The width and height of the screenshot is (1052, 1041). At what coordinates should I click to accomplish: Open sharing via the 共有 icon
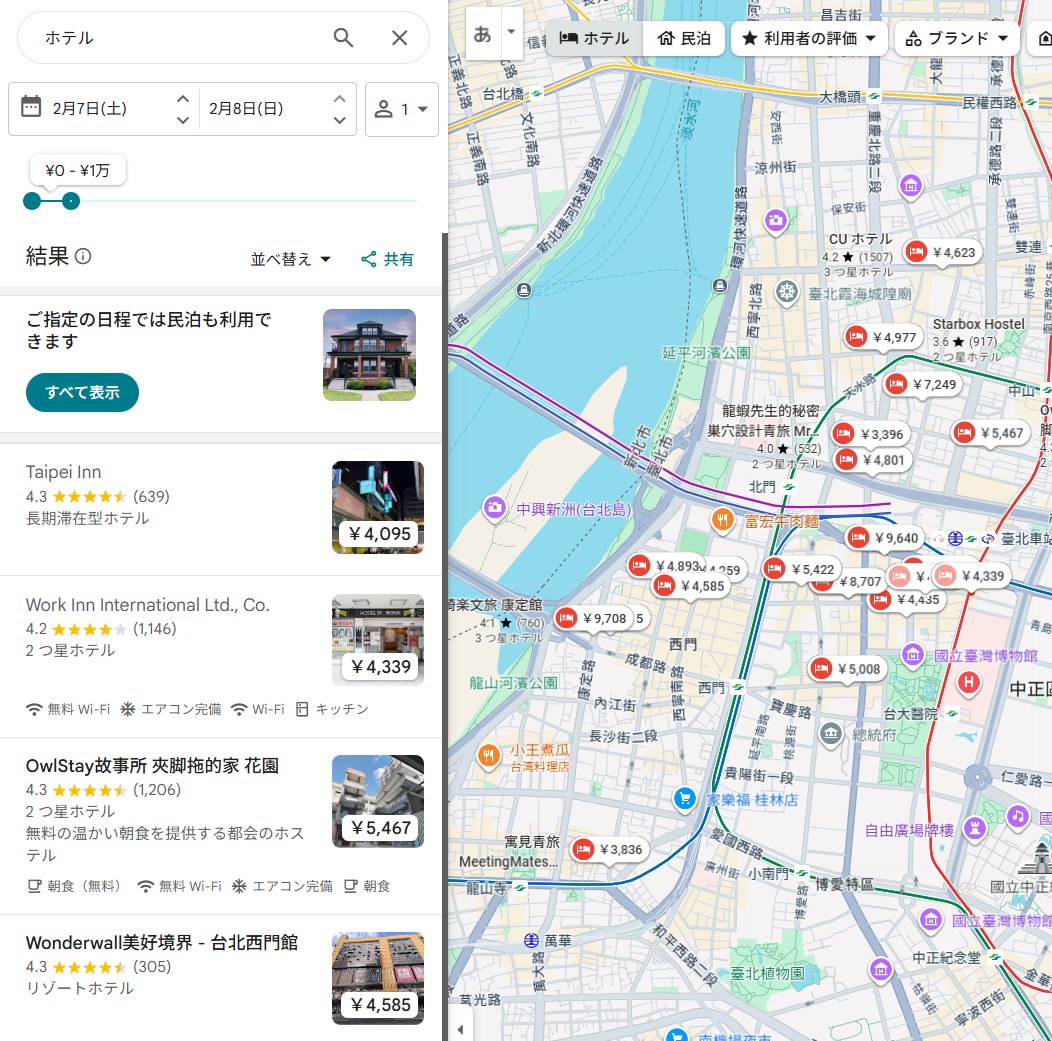click(x=368, y=258)
